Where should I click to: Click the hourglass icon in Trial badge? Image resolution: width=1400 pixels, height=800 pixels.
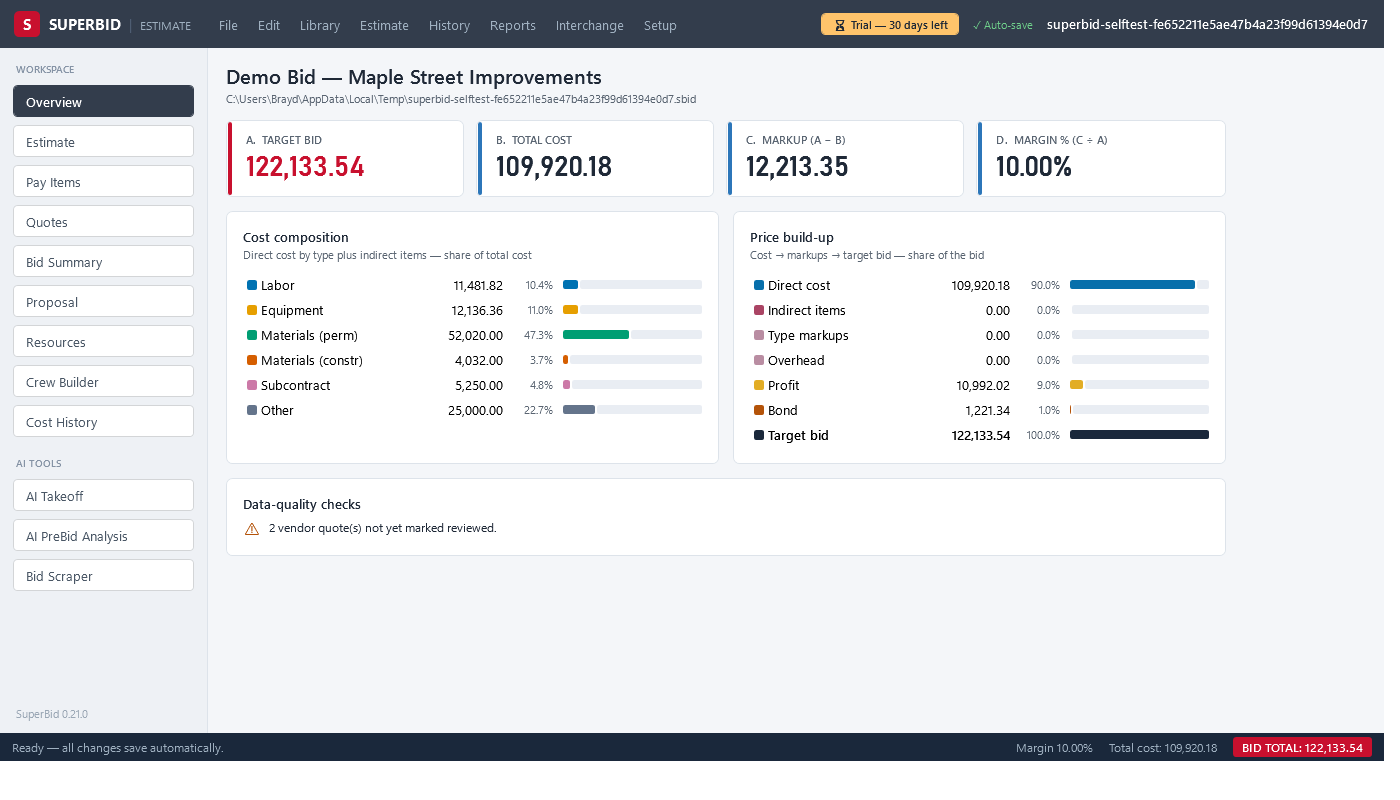(x=840, y=25)
